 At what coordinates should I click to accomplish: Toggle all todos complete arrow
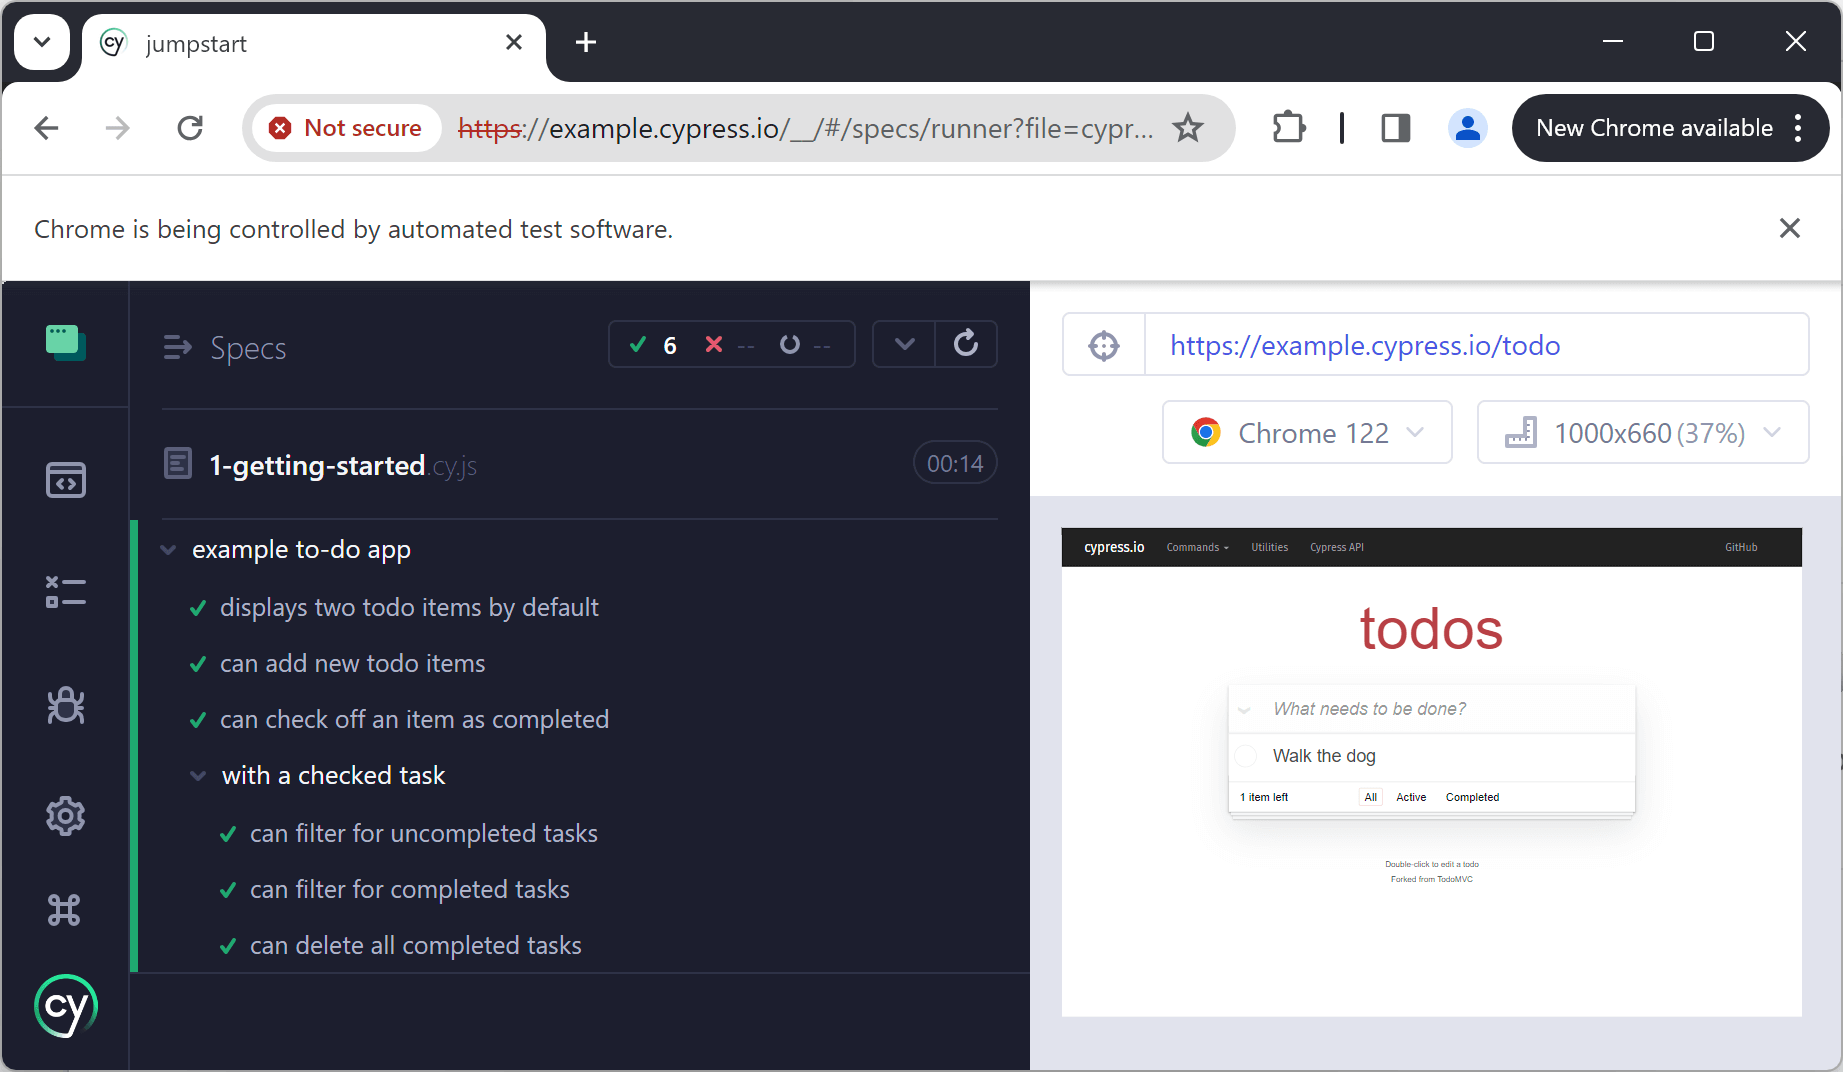tap(1245, 710)
